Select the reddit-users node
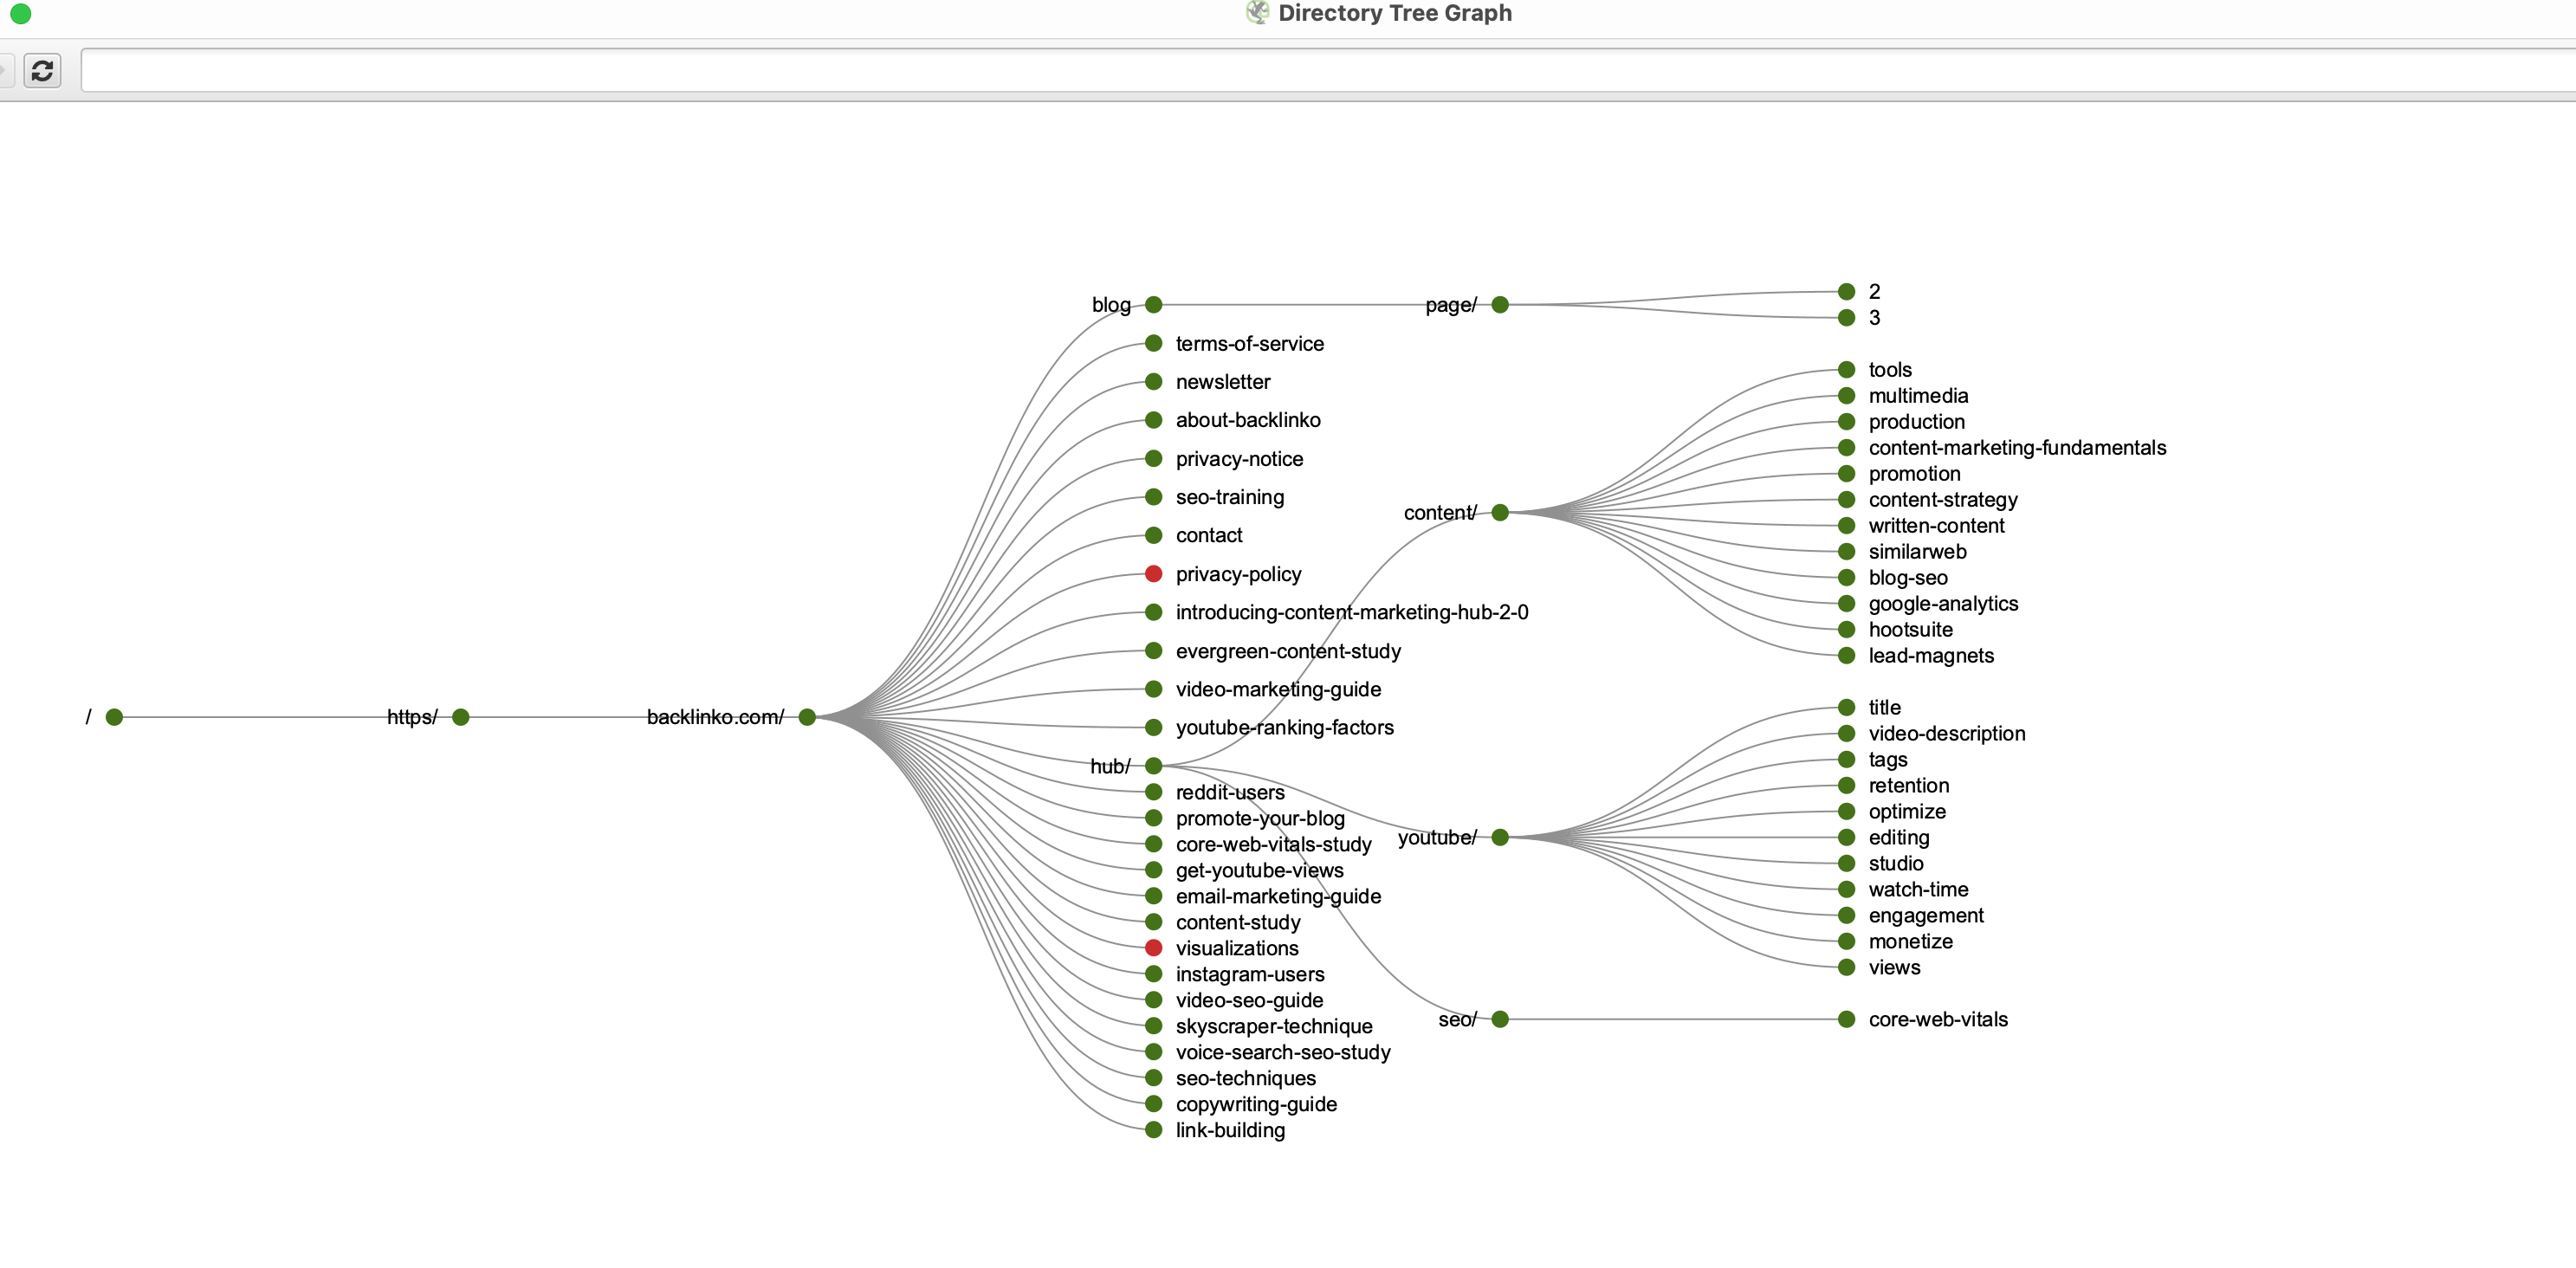 click(1153, 792)
